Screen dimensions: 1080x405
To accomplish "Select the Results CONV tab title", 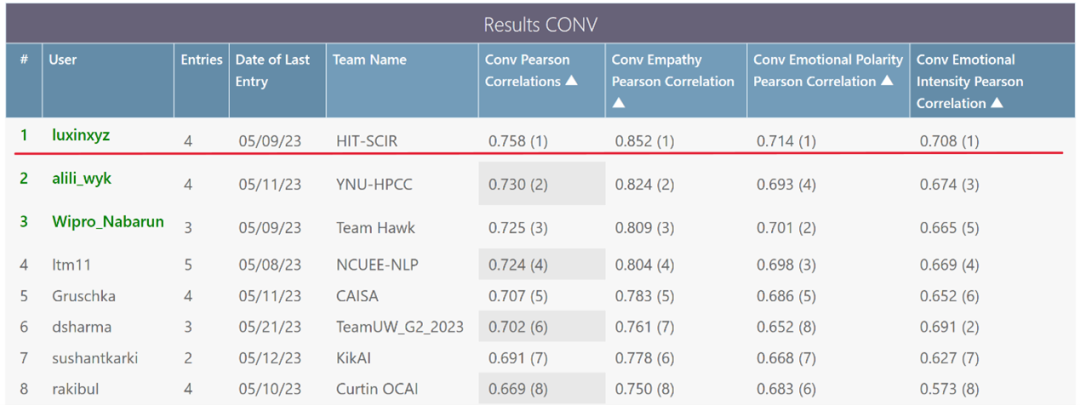I will (541, 24).
